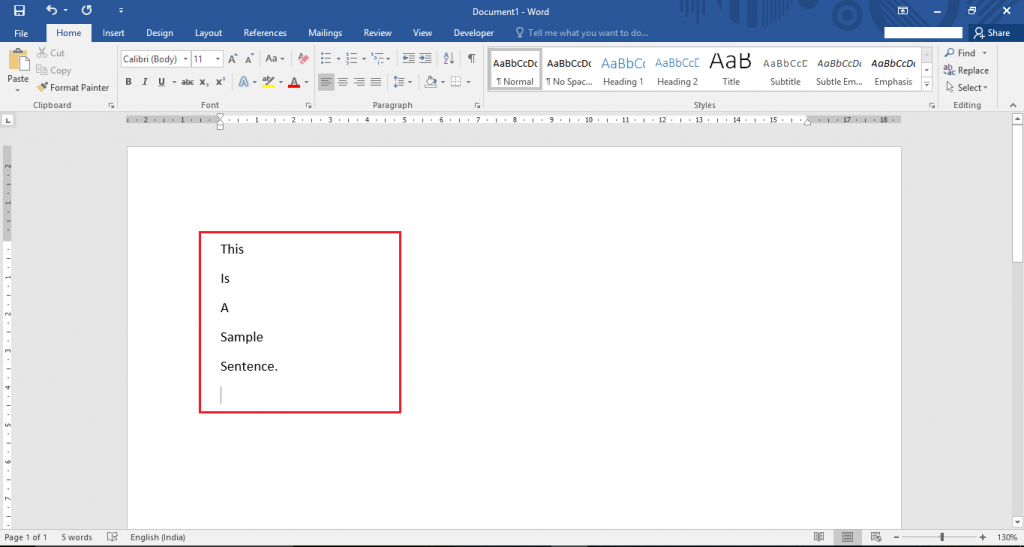This screenshot has height=547, width=1024.
Task: Click the Bullets list icon
Action: [327, 59]
